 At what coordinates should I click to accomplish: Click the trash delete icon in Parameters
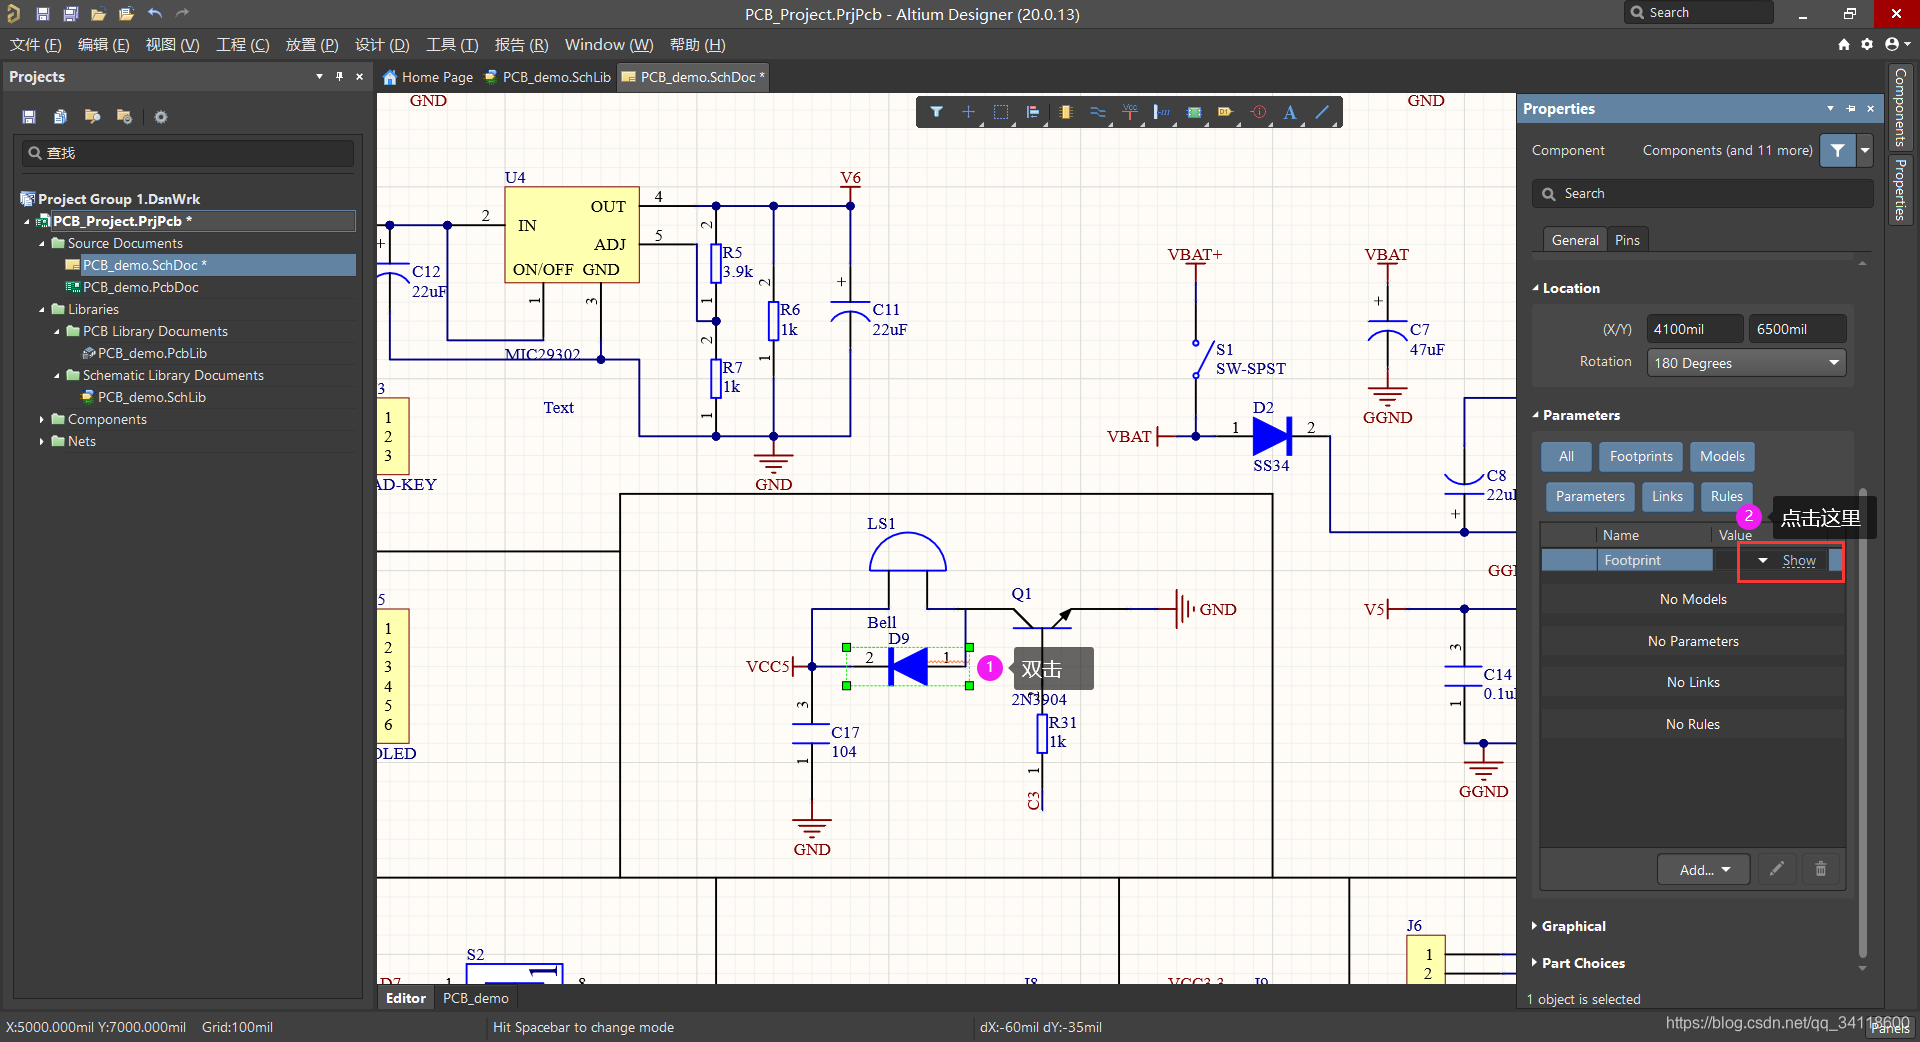(1821, 869)
